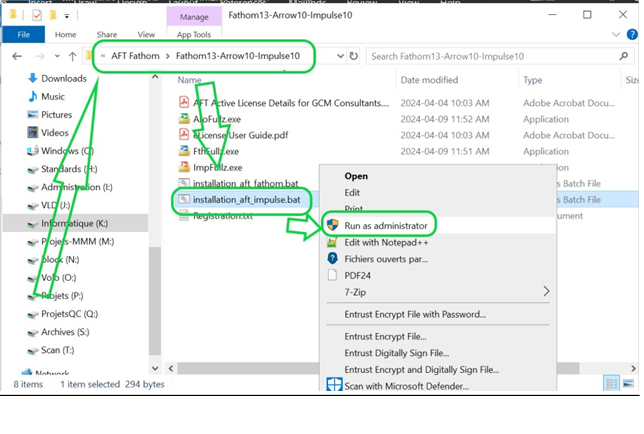Image resolution: width=644 pixels, height=434 pixels.
Task: Select the Windows (C:) drive
Action: [60, 151]
